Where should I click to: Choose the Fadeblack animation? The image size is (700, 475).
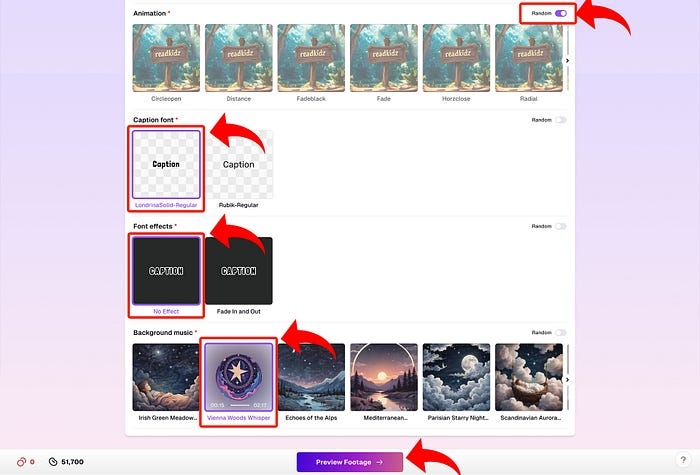pyautogui.click(x=311, y=58)
